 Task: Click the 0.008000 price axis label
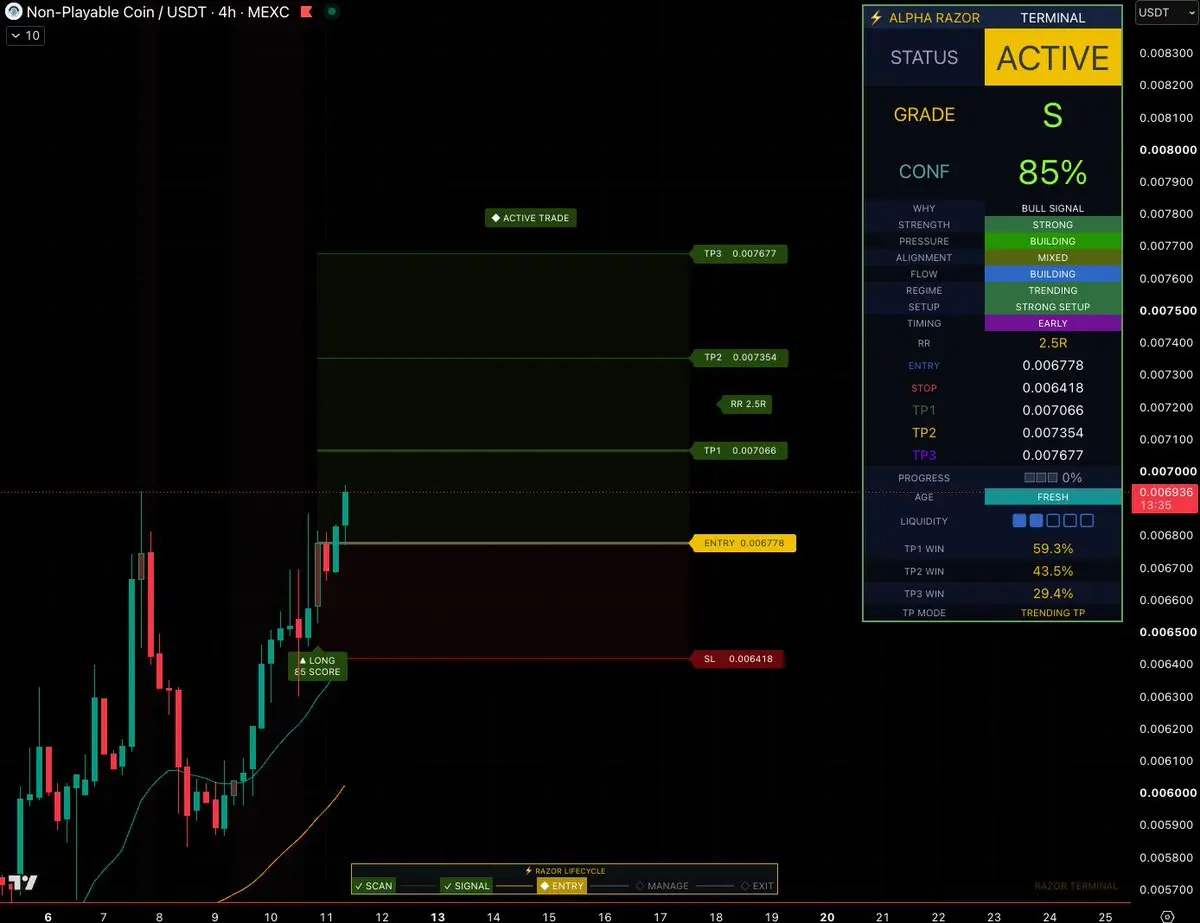[1167, 150]
